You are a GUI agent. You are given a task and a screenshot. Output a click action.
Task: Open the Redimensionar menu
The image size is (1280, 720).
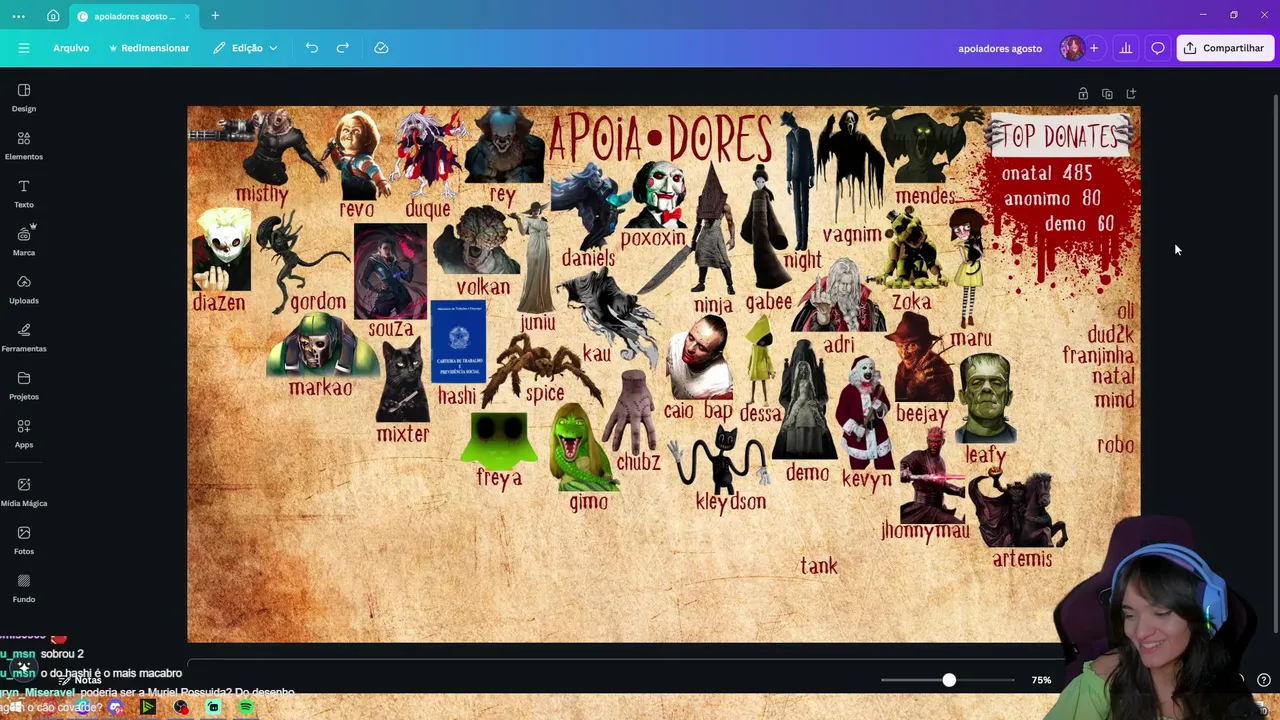(x=149, y=48)
